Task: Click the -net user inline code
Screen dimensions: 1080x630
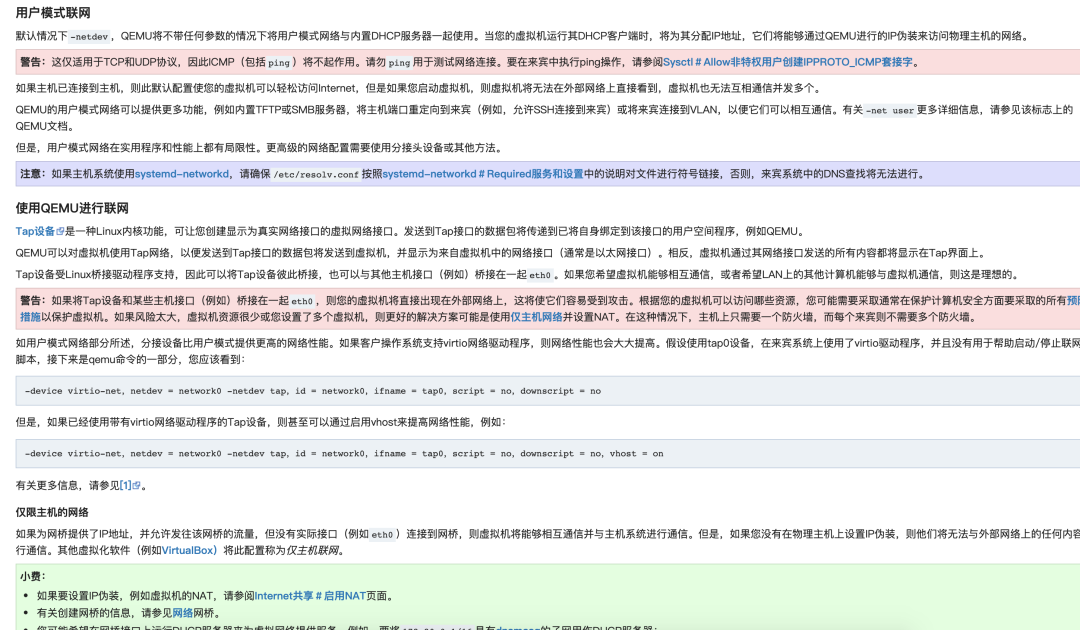Action: (890, 111)
